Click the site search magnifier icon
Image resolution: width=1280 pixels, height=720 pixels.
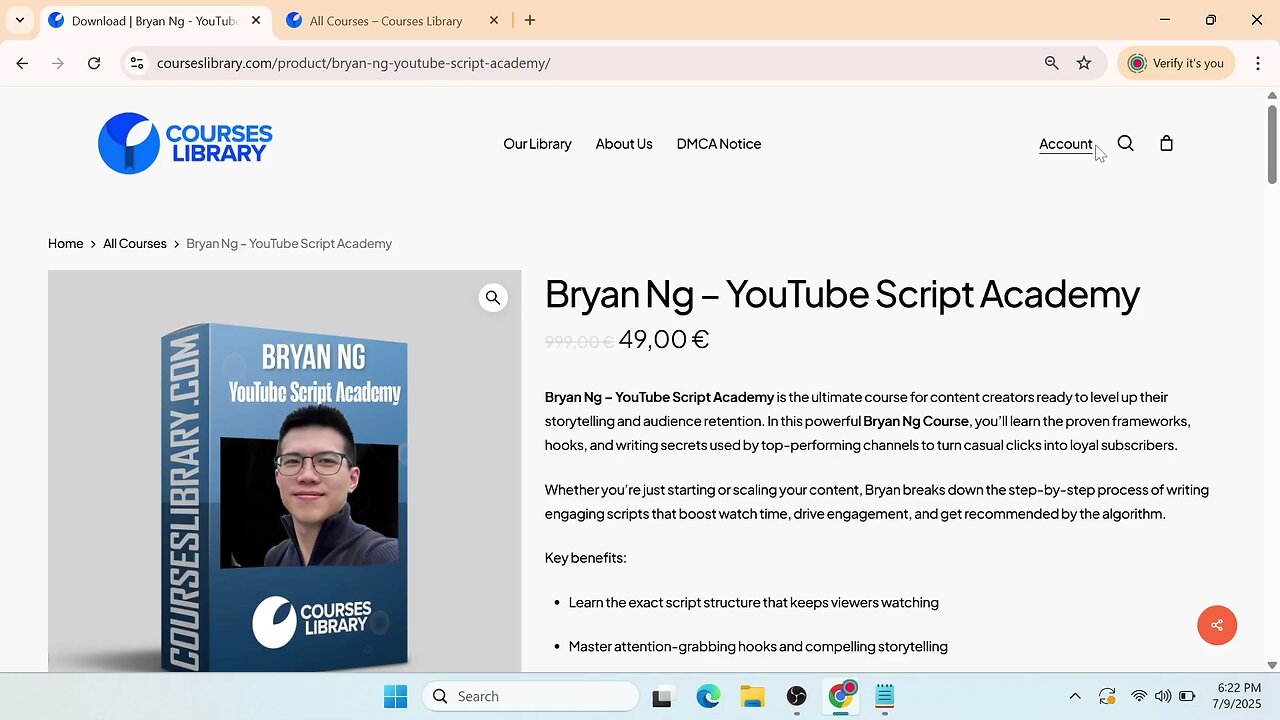click(x=1125, y=144)
